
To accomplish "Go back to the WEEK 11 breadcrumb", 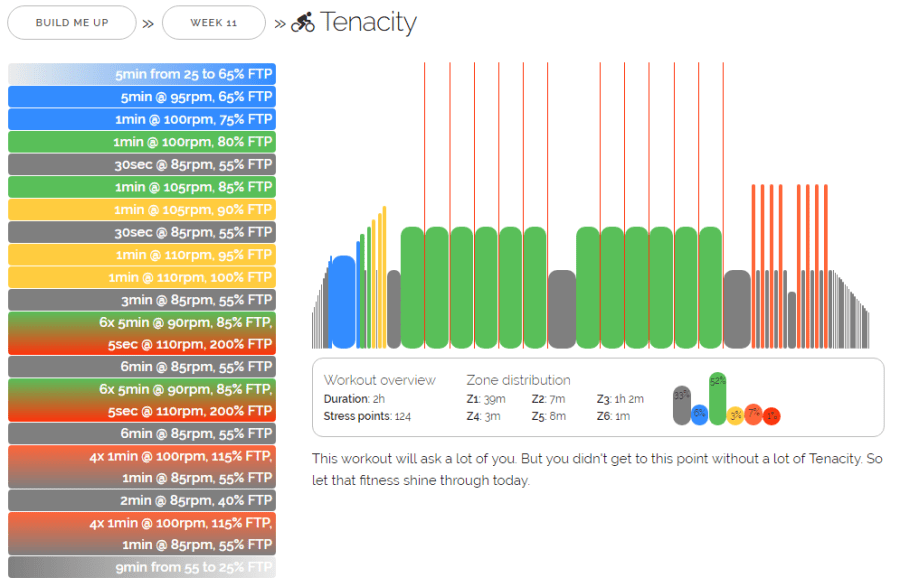I will [x=213, y=22].
